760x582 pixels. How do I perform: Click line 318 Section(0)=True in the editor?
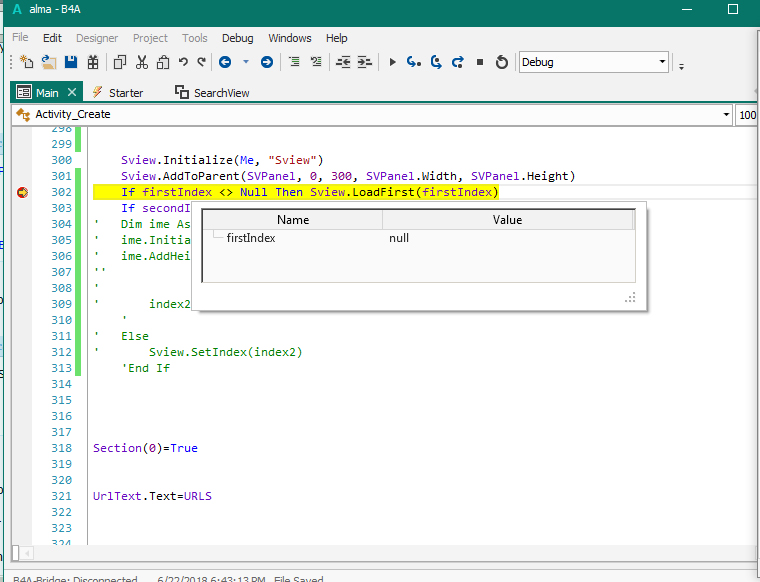coord(145,448)
